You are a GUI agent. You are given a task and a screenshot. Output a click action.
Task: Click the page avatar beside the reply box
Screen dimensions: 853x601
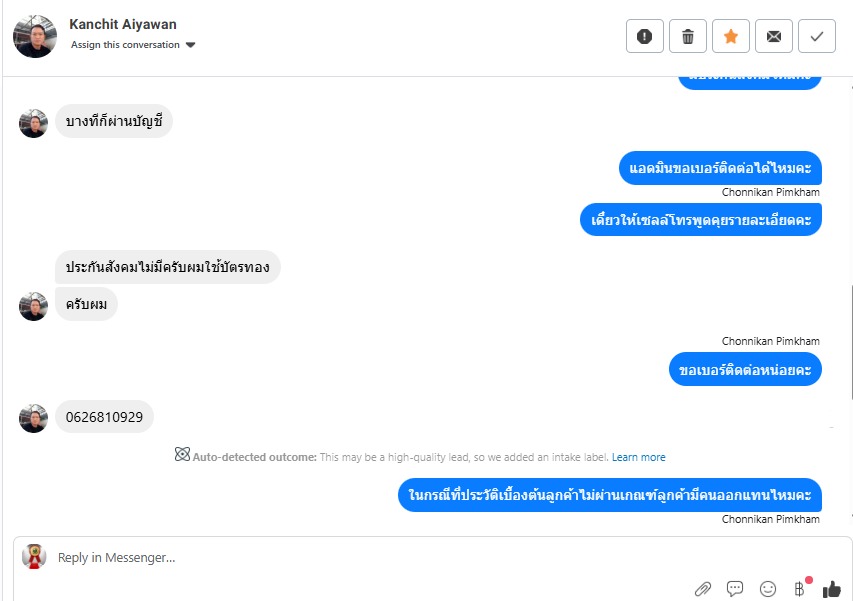coord(34,557)
